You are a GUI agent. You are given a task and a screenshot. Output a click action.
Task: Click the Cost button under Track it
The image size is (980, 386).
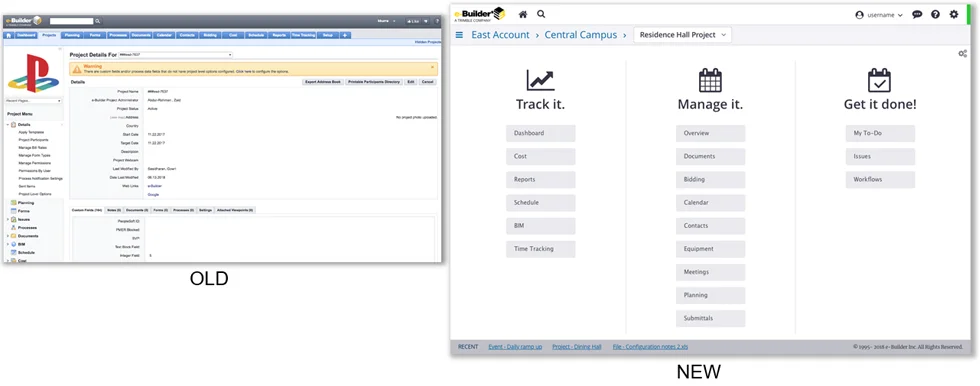541,156
